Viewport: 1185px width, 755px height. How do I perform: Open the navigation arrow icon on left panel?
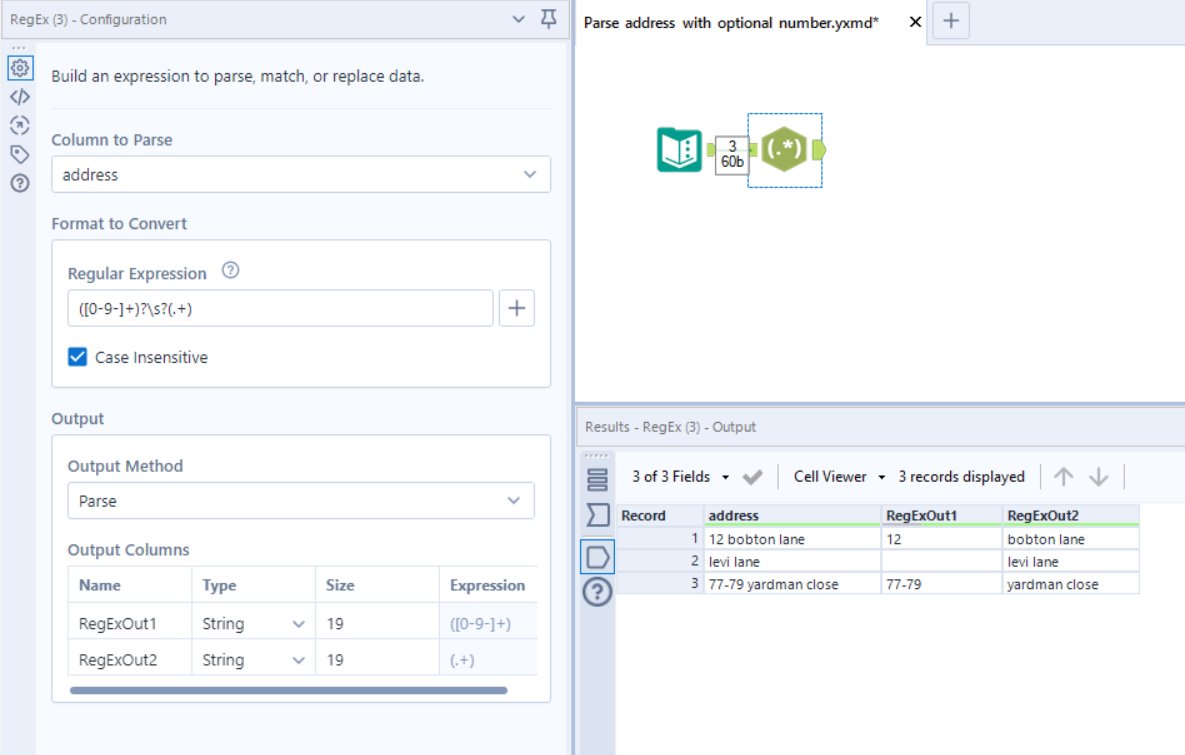click(20, 125)
